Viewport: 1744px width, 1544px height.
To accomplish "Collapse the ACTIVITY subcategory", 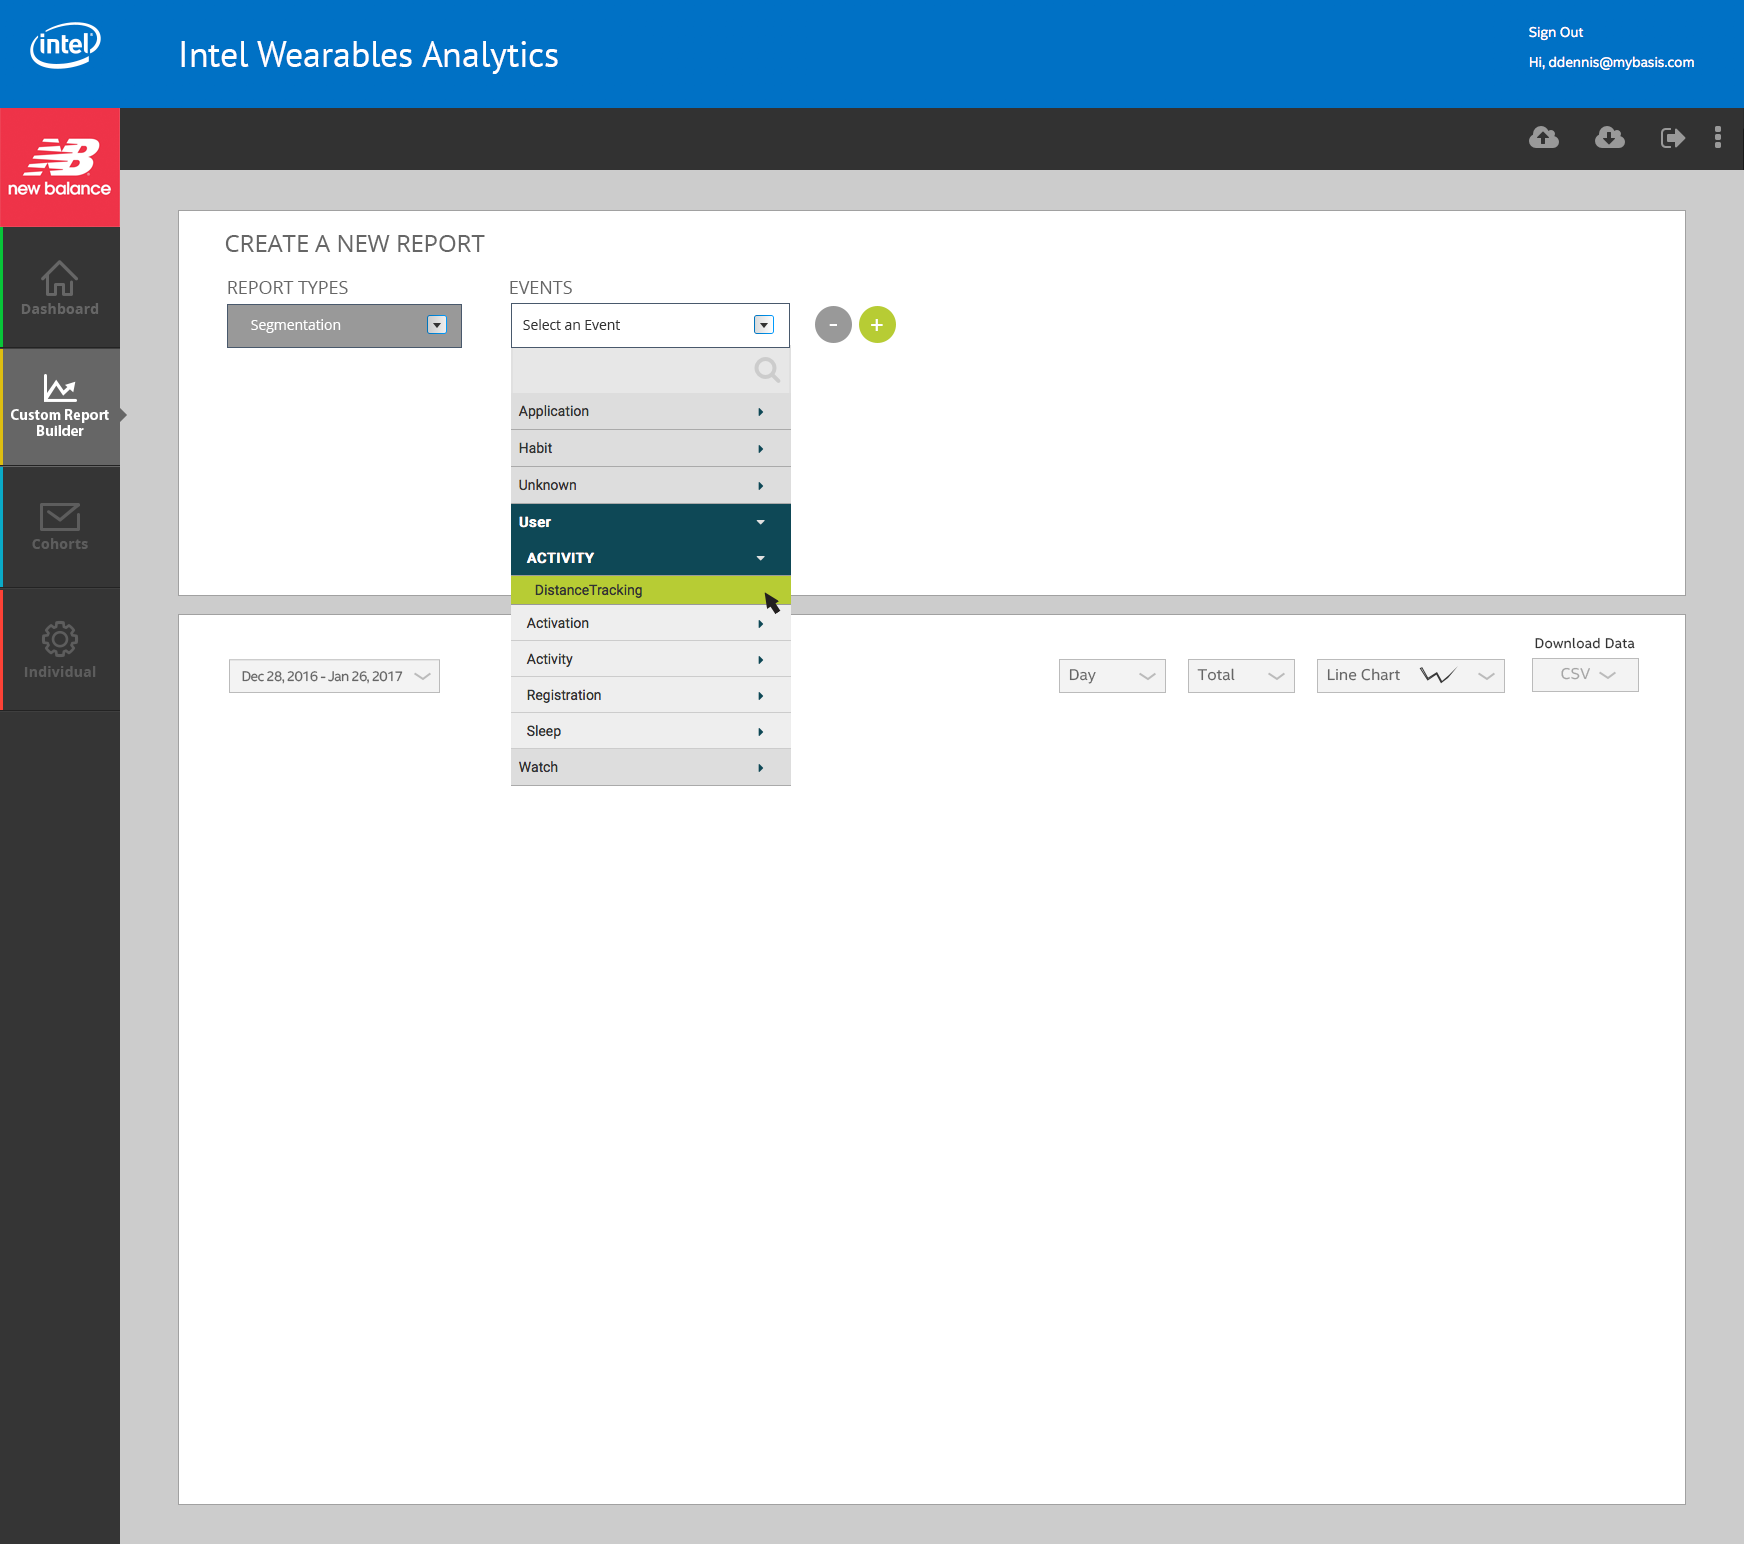I will tap(650, 558).
